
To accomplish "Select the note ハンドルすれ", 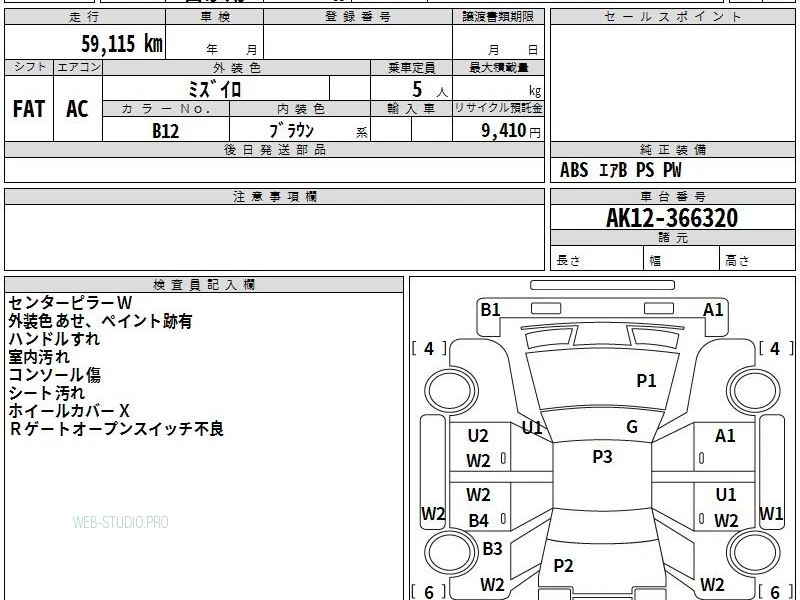I will click(54, 339).
